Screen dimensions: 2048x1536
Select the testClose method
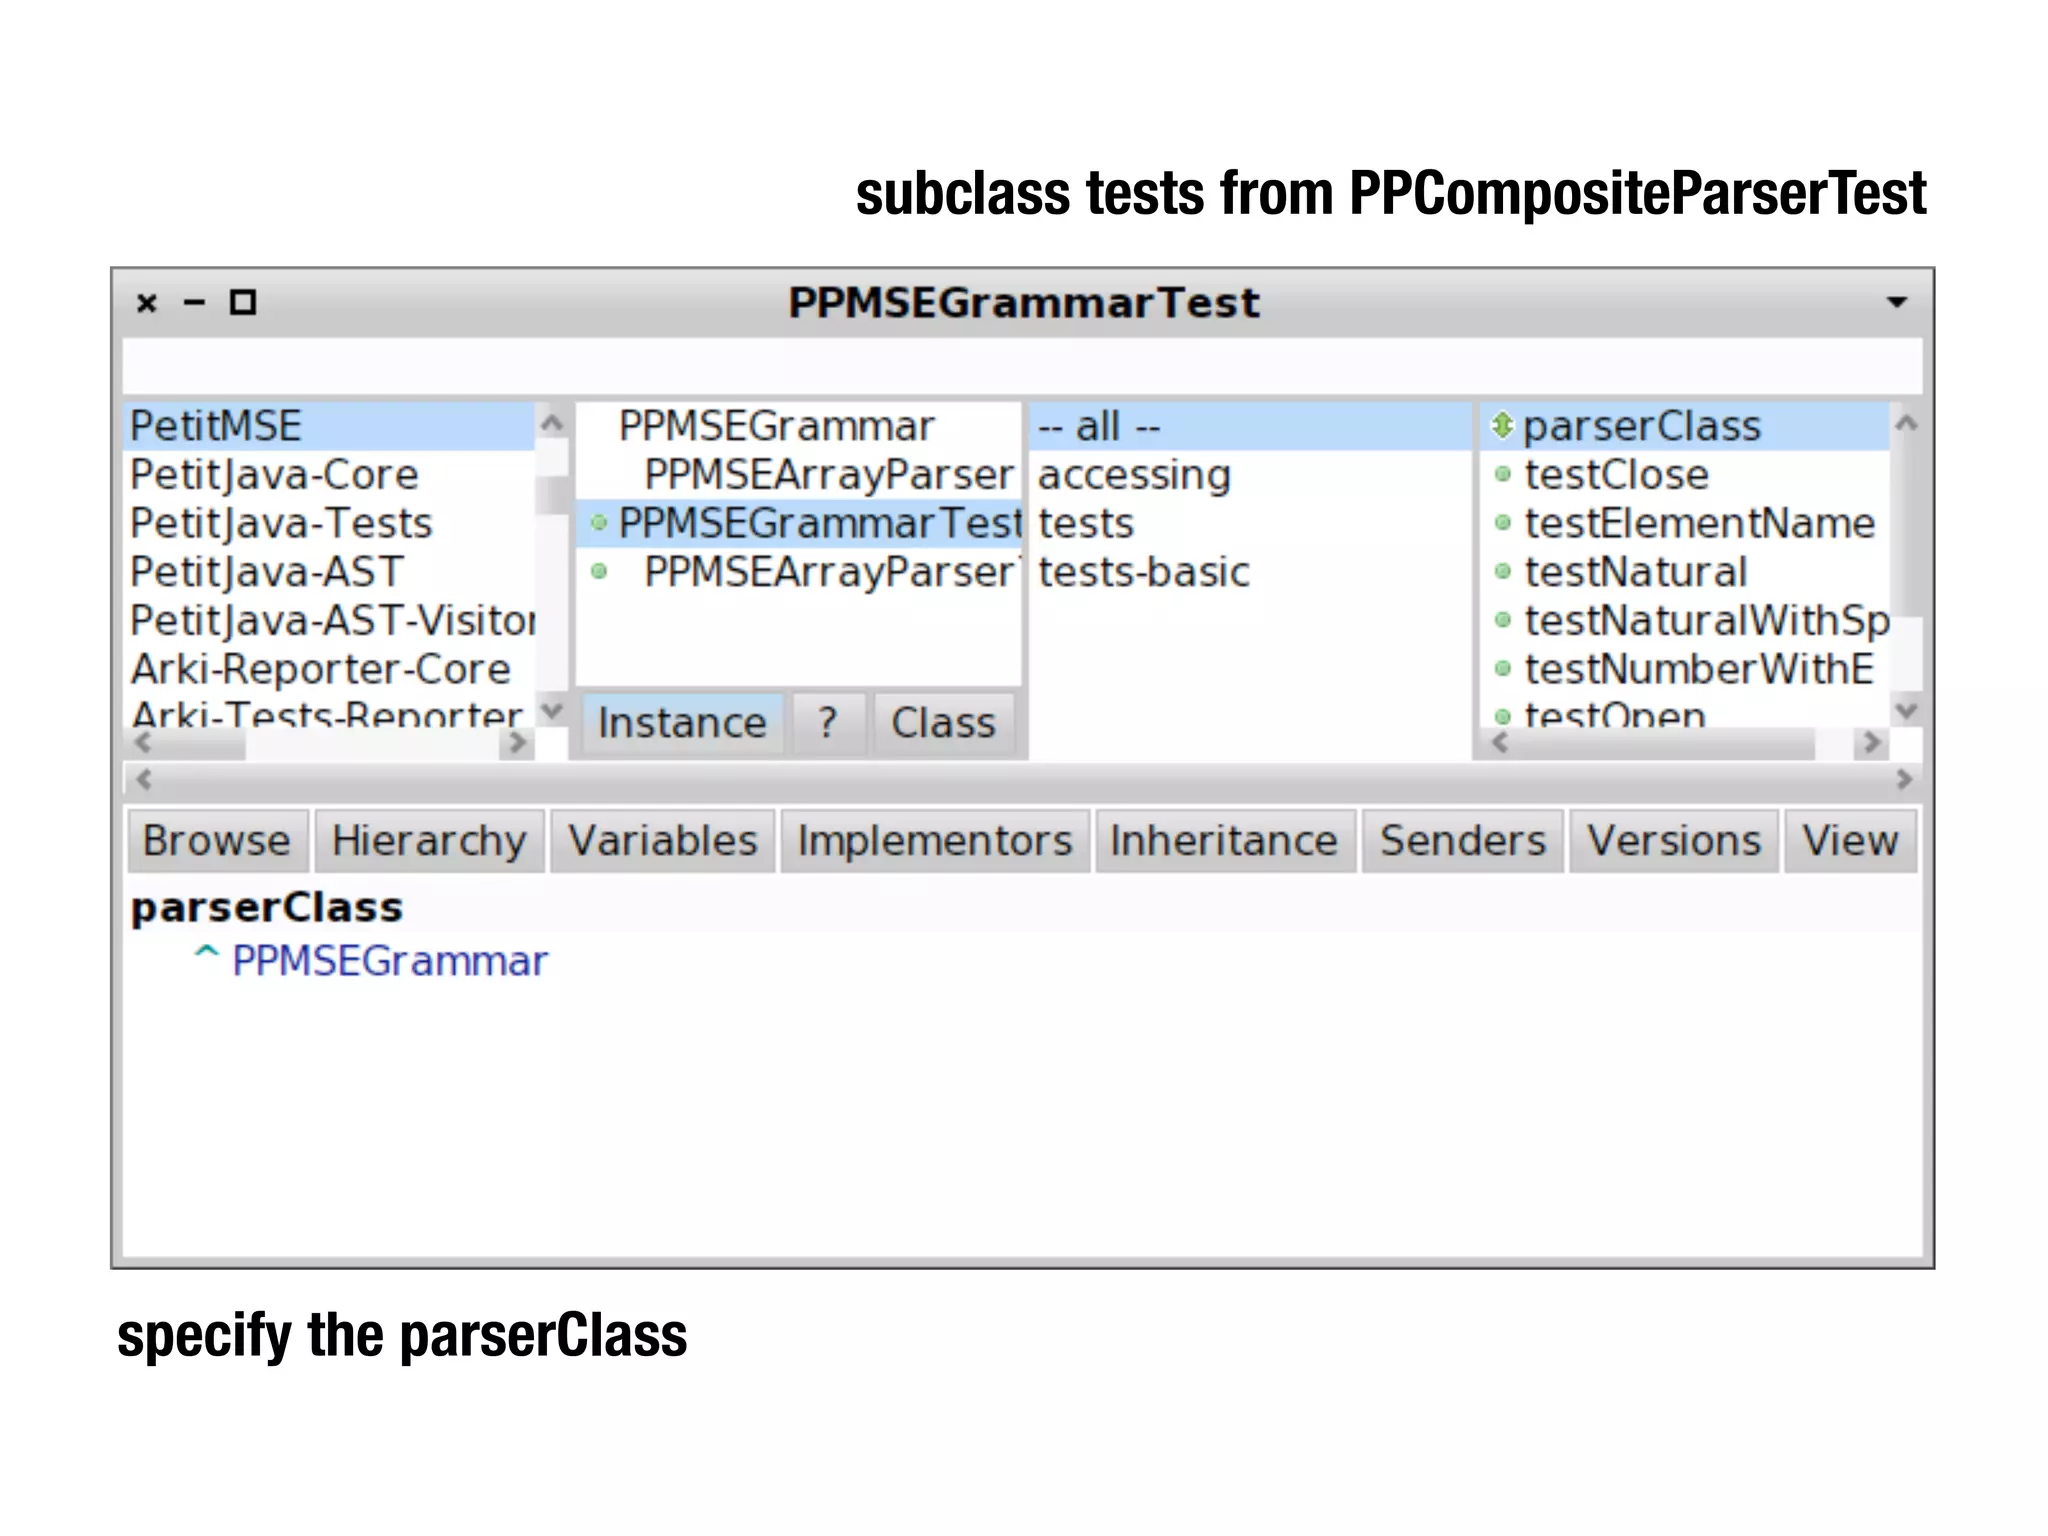(x=1685, y=475)
